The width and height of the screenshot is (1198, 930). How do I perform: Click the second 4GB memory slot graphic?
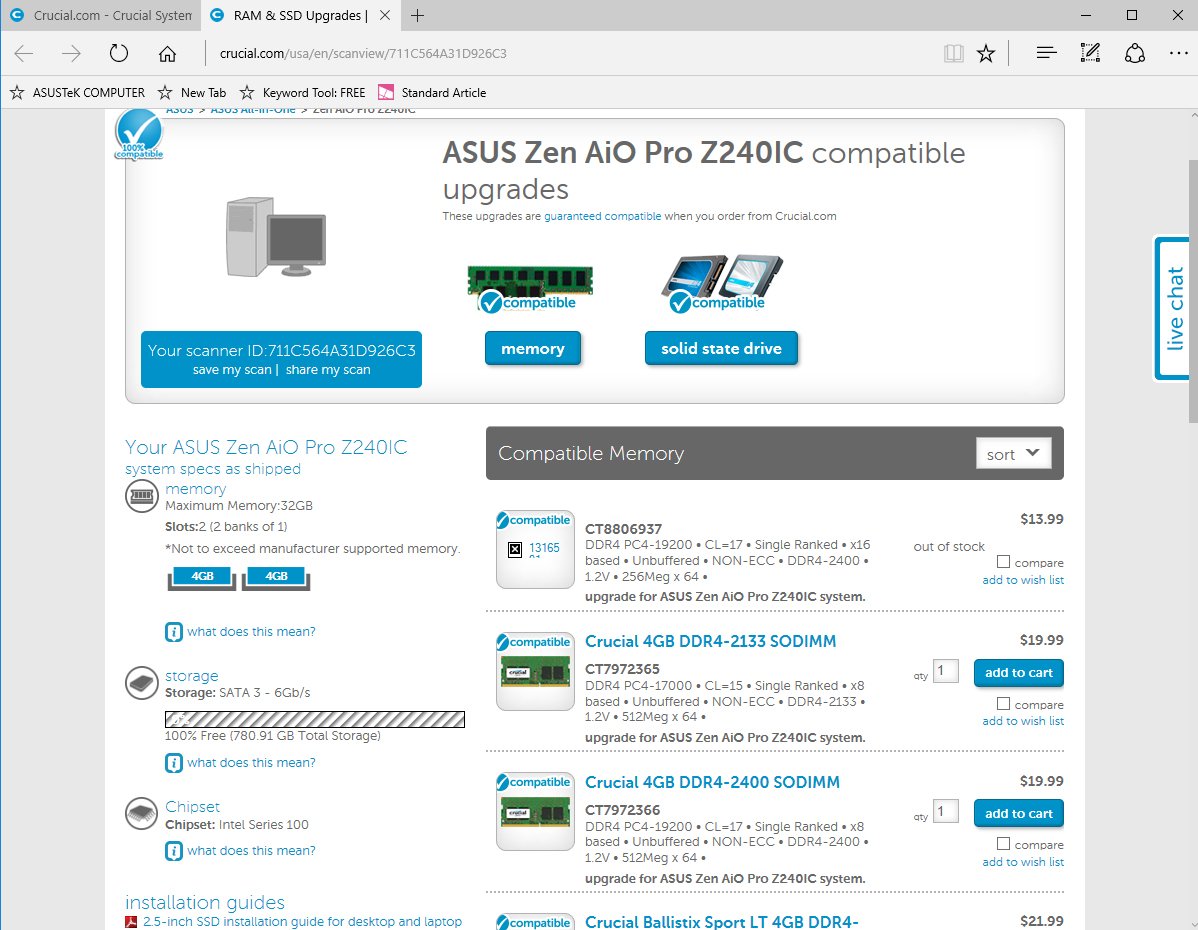(276, 578)
